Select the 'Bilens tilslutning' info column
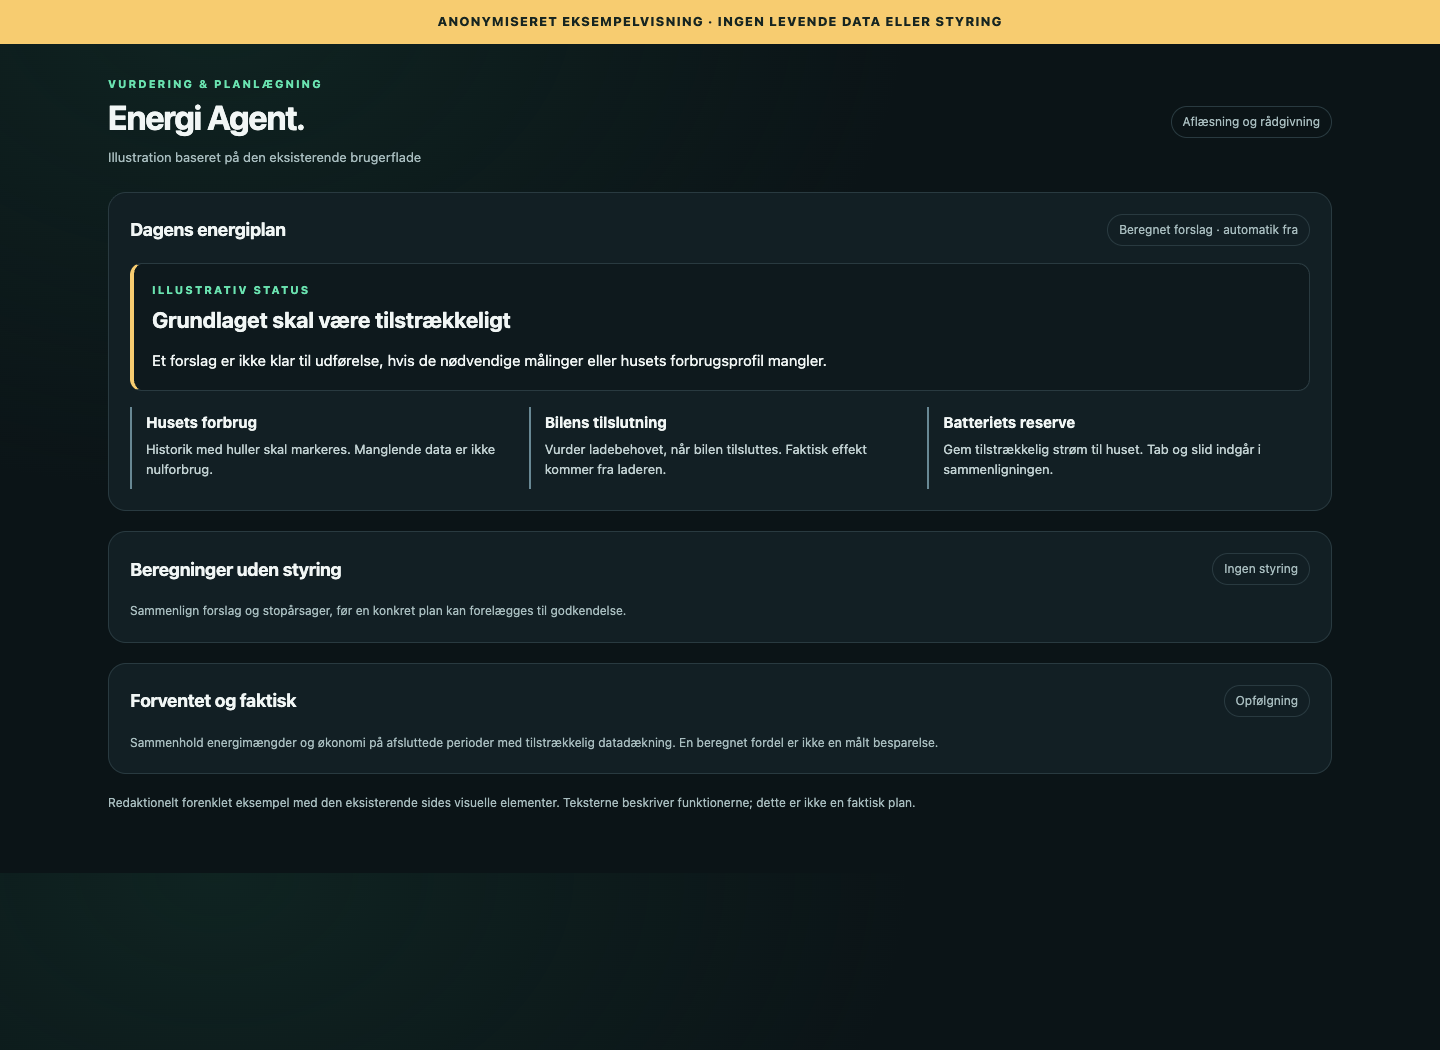This screenshot has width=1440, height=1050. (x=720, y=448)
